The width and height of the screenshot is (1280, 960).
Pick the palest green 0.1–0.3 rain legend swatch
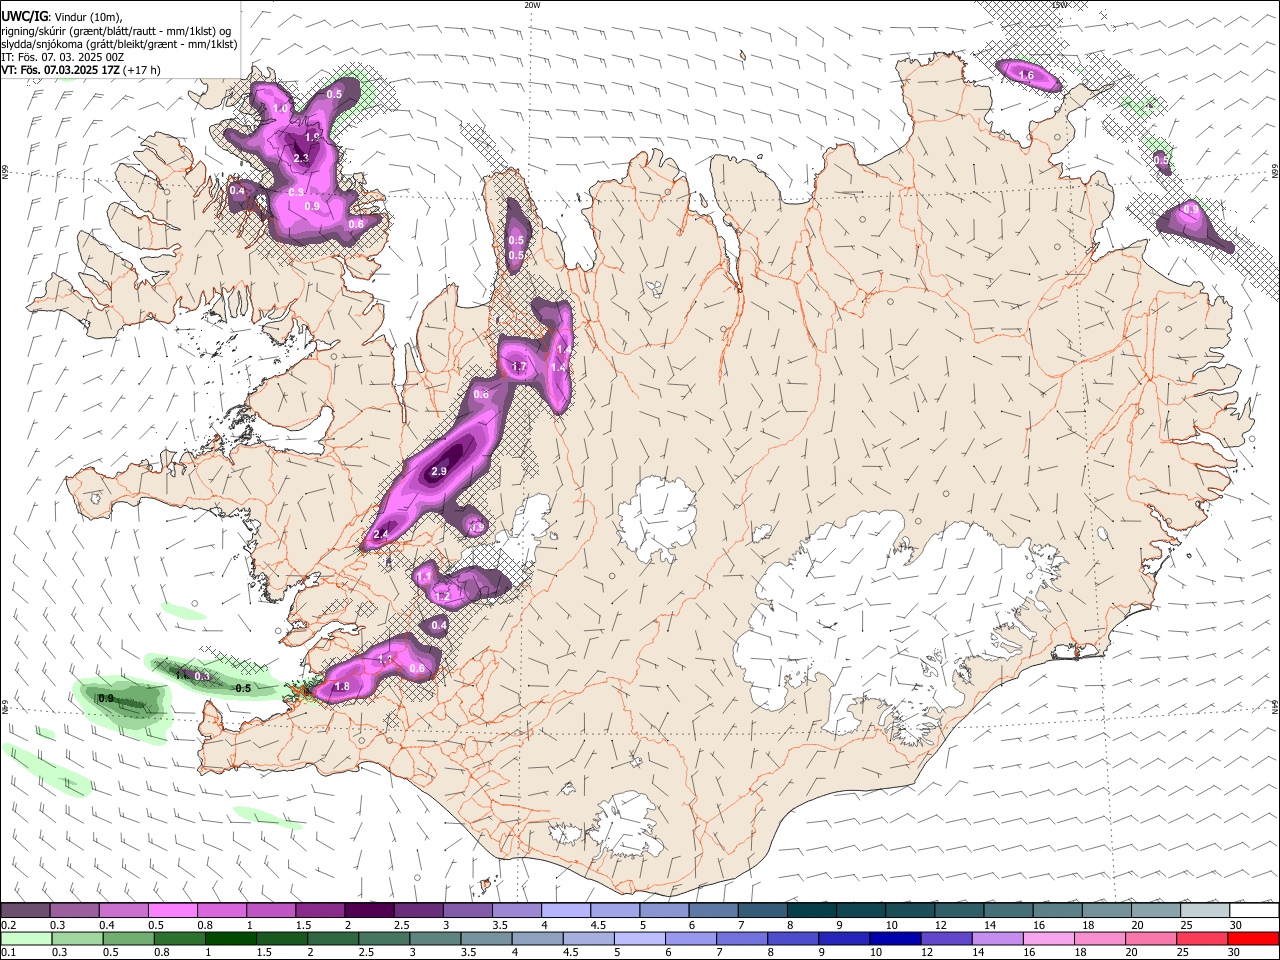point(26,938)
